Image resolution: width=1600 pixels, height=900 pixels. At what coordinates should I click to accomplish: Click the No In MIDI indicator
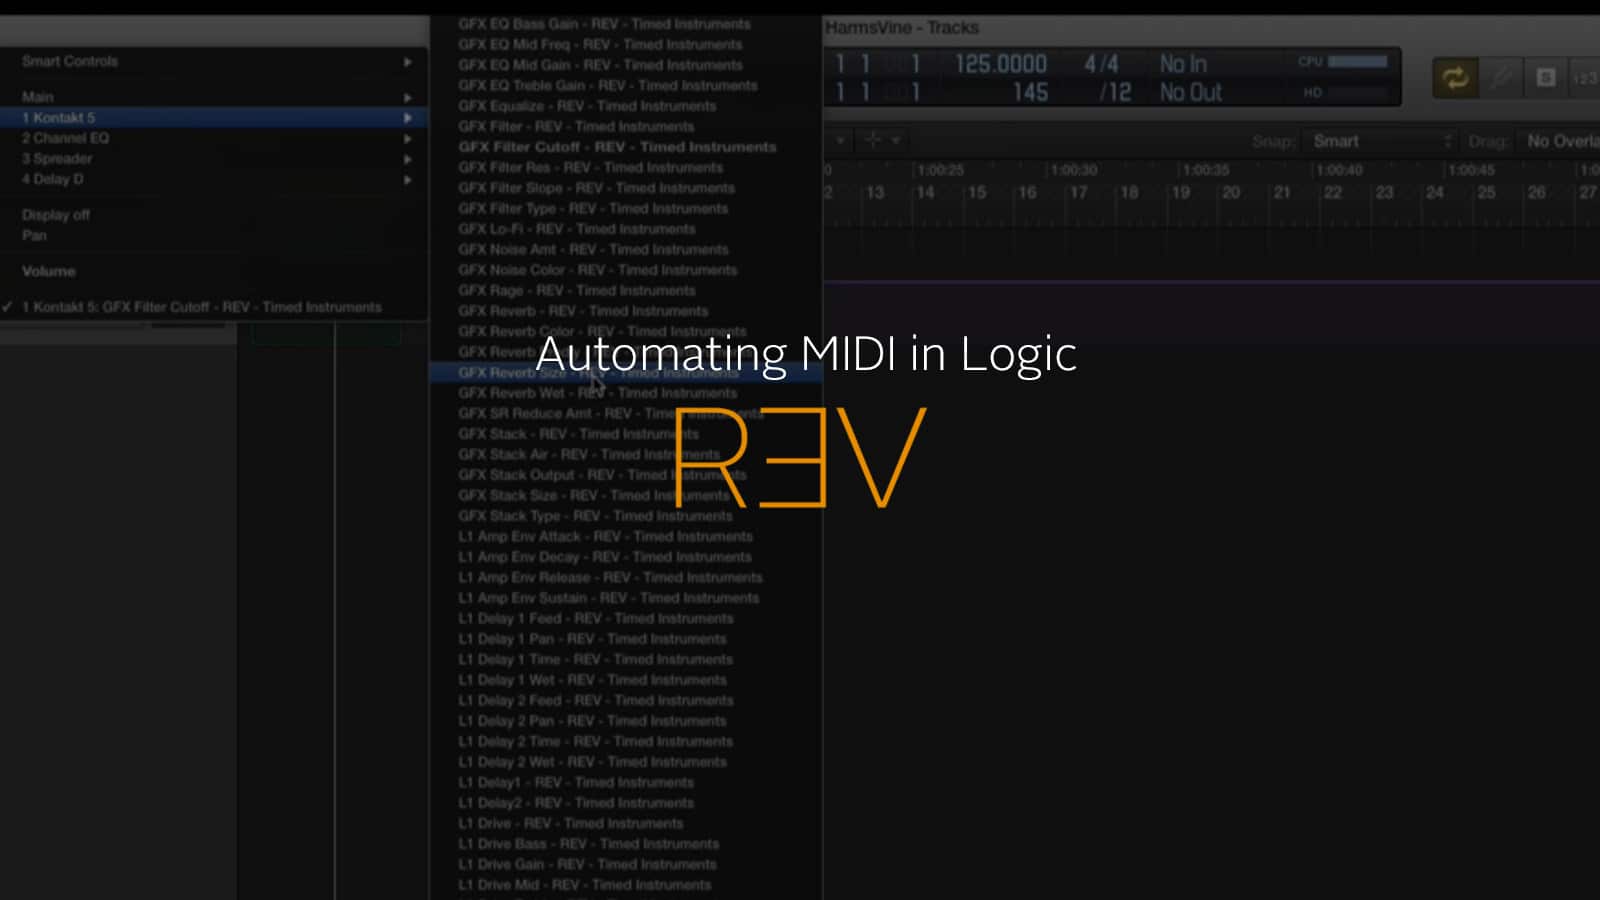point(1183,64)
